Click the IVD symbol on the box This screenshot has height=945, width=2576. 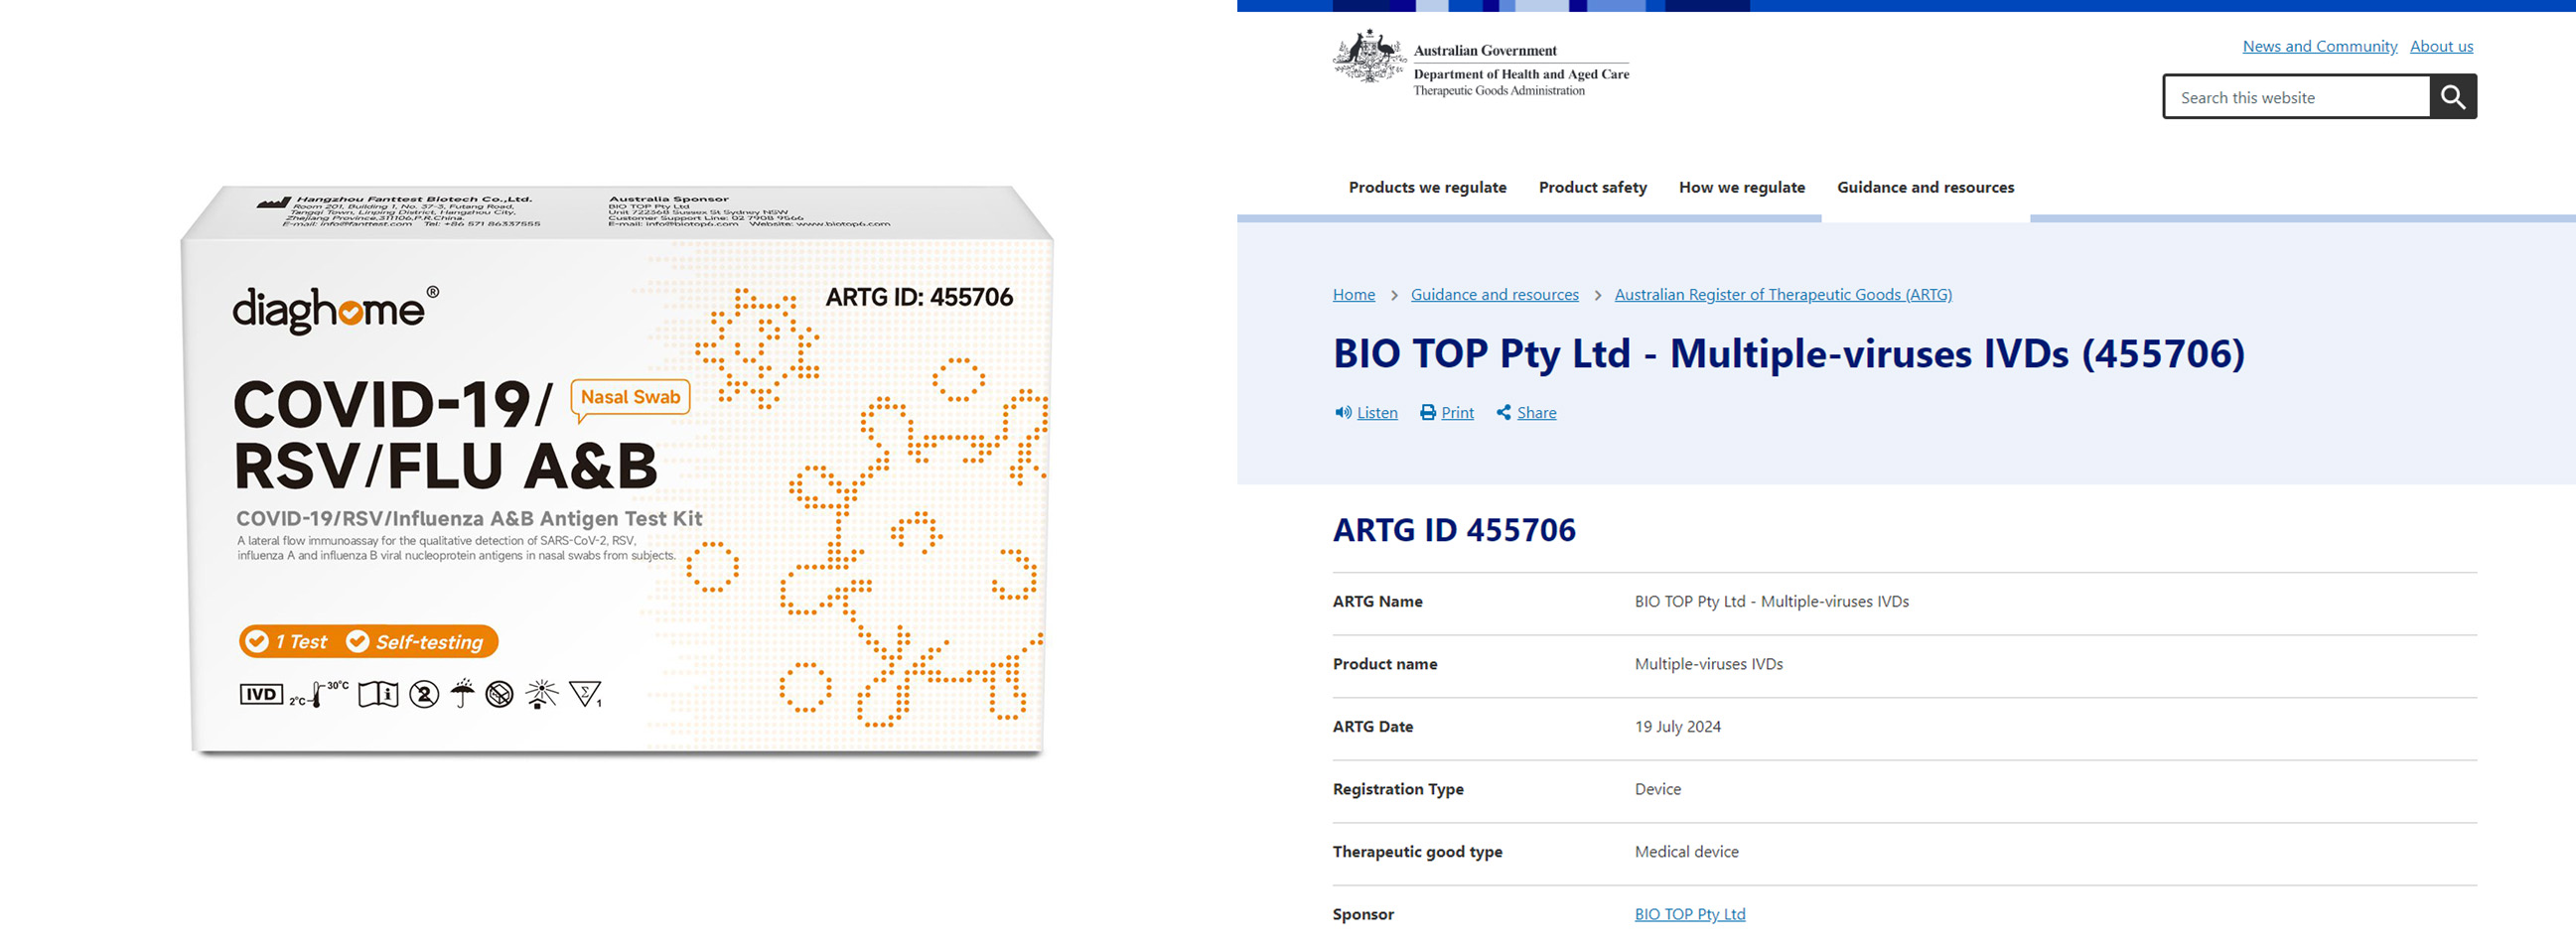click(261, 694)
